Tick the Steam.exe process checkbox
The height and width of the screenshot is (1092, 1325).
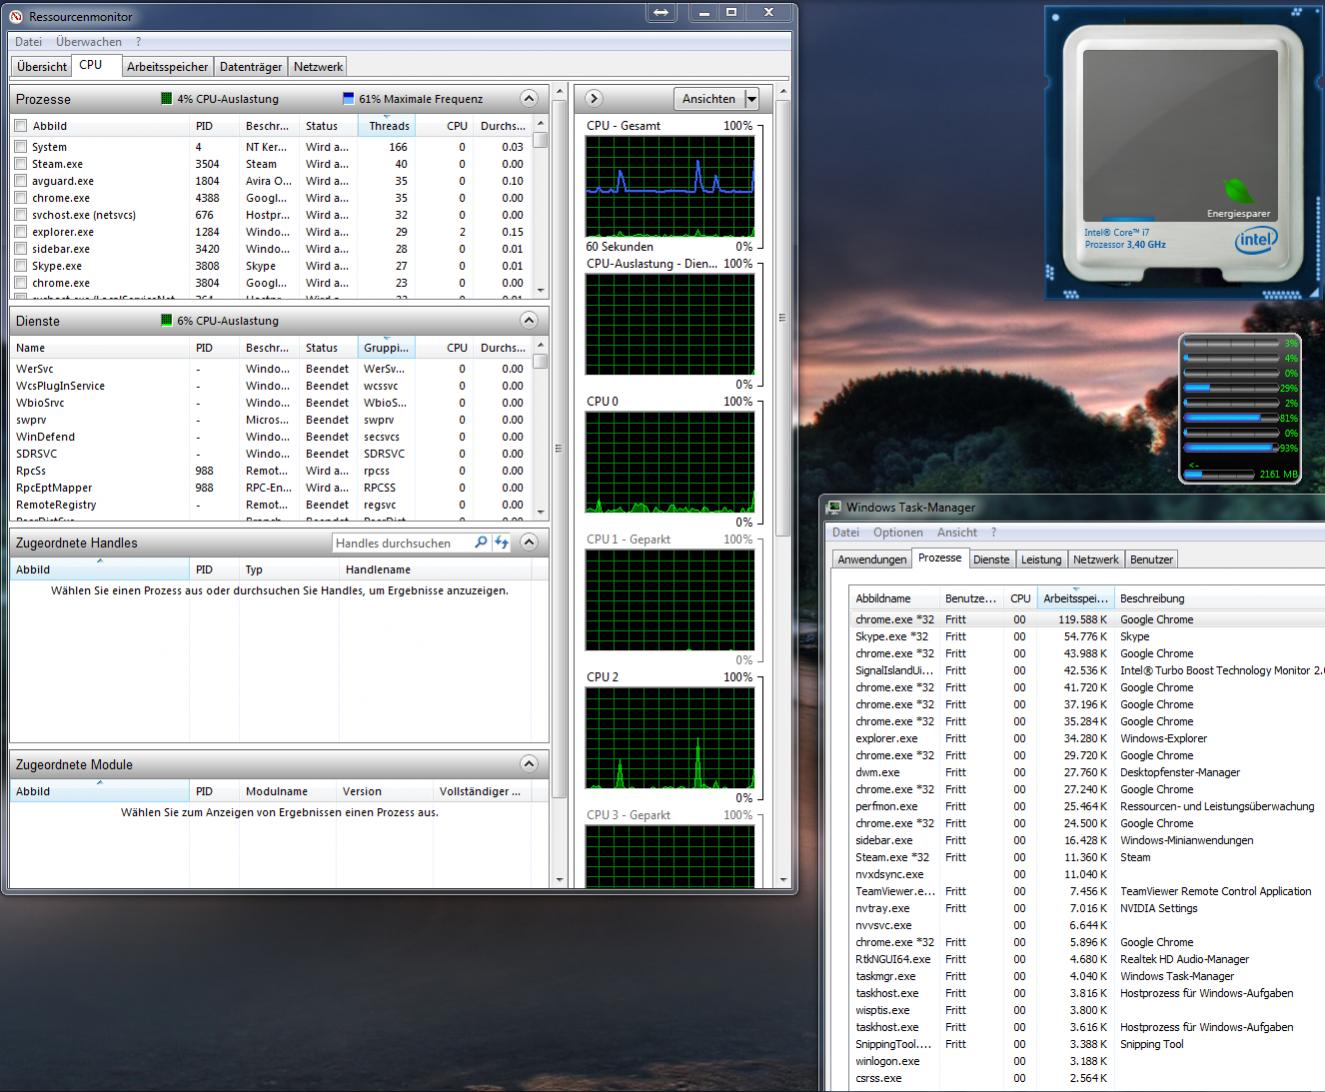coord(21,164)
